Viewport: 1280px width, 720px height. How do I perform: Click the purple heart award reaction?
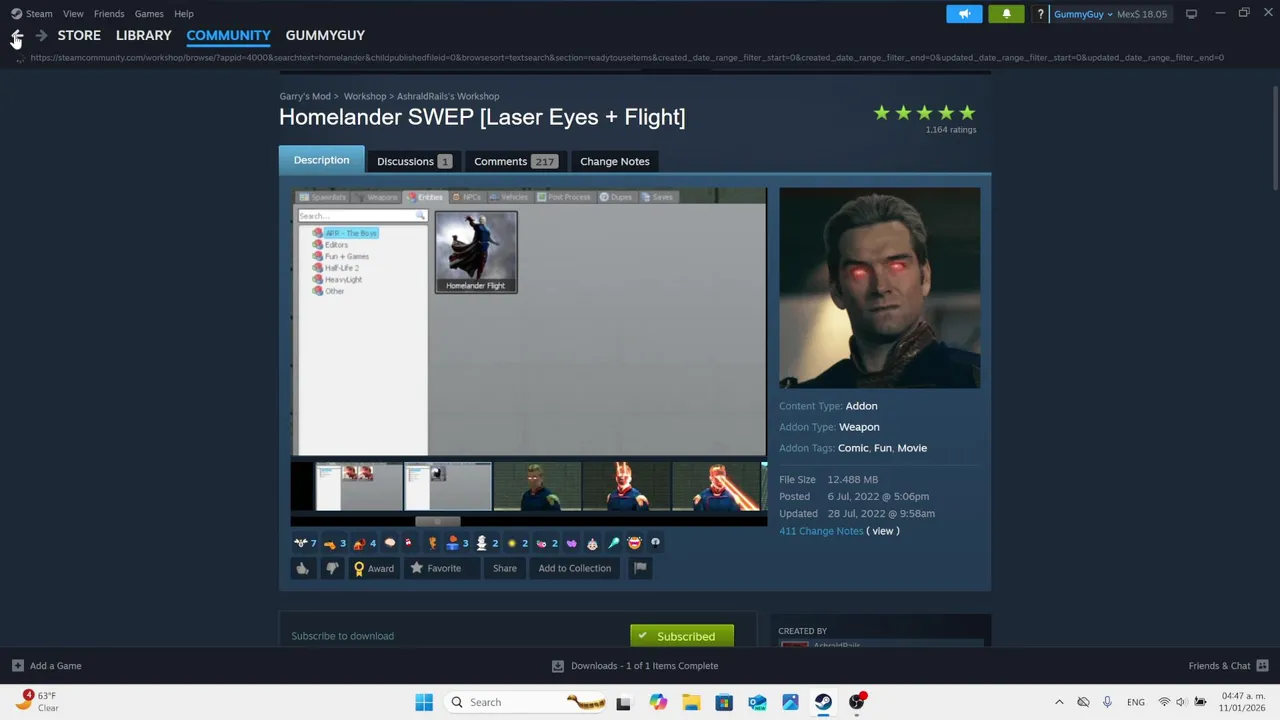tap(571, 543)
